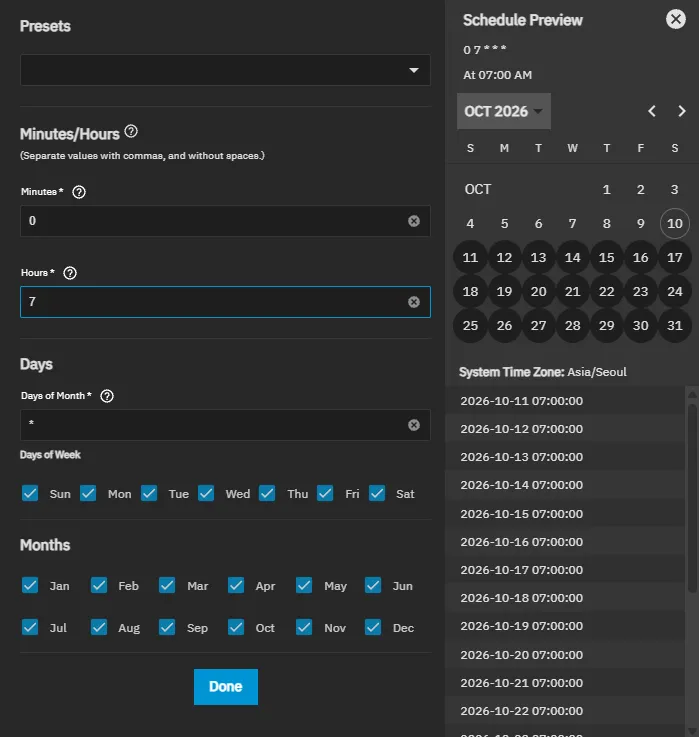Clear the Days of Month value
The height and width of the screenshot is (737, 699).
point(414,425)
